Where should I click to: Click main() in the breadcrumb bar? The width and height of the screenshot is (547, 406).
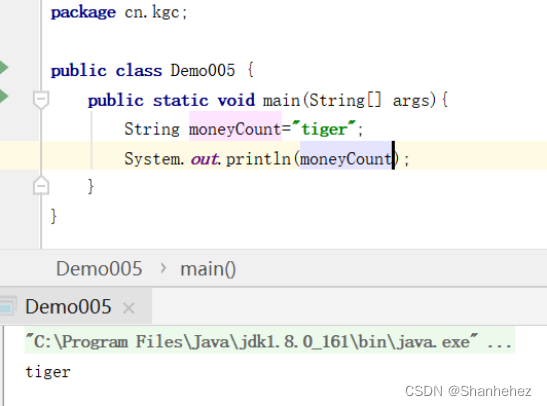pos(208,269)
